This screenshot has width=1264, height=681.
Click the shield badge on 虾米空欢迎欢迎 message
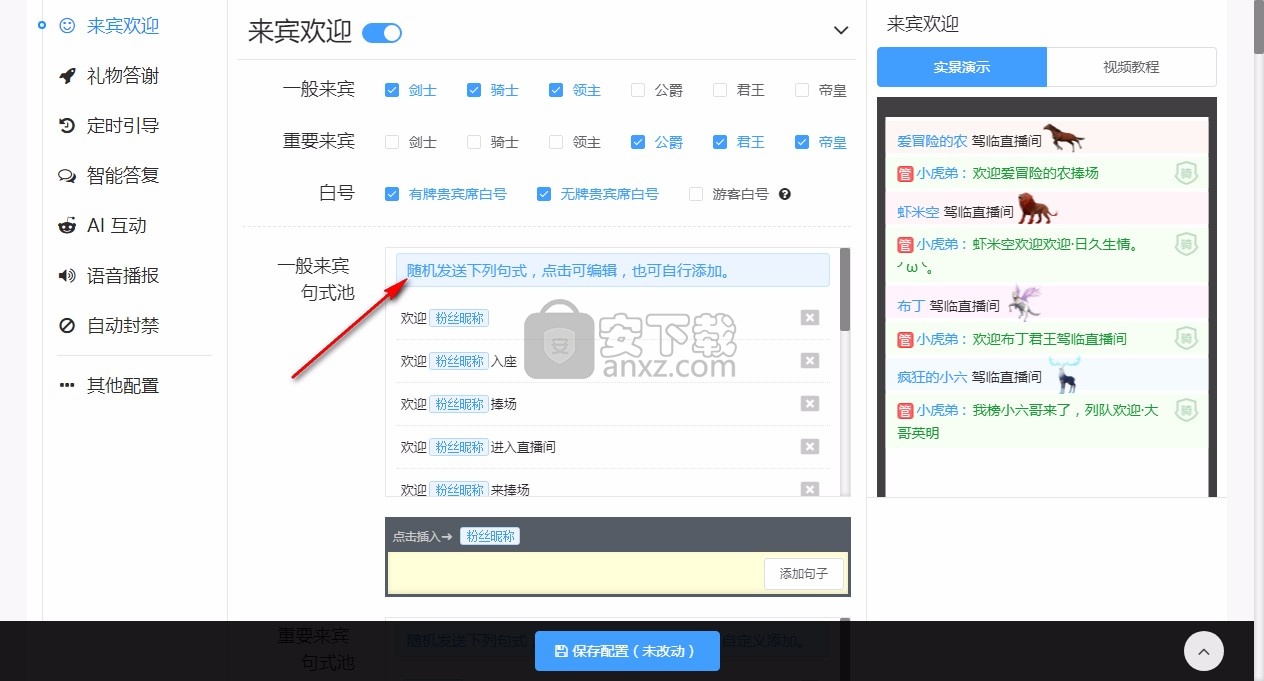1186,244
